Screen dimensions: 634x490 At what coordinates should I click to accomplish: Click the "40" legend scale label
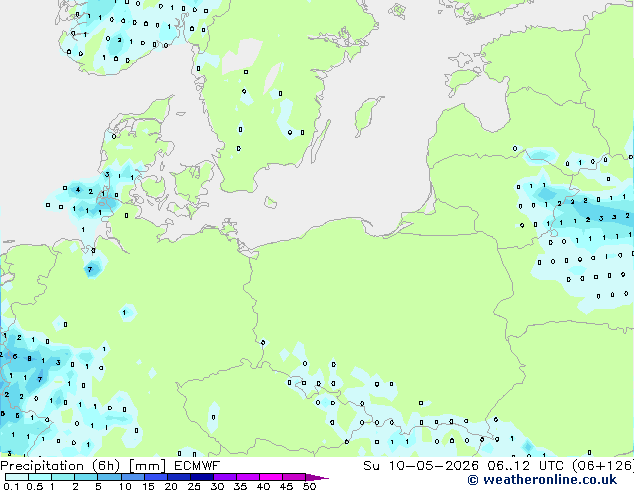coord(263,486)
